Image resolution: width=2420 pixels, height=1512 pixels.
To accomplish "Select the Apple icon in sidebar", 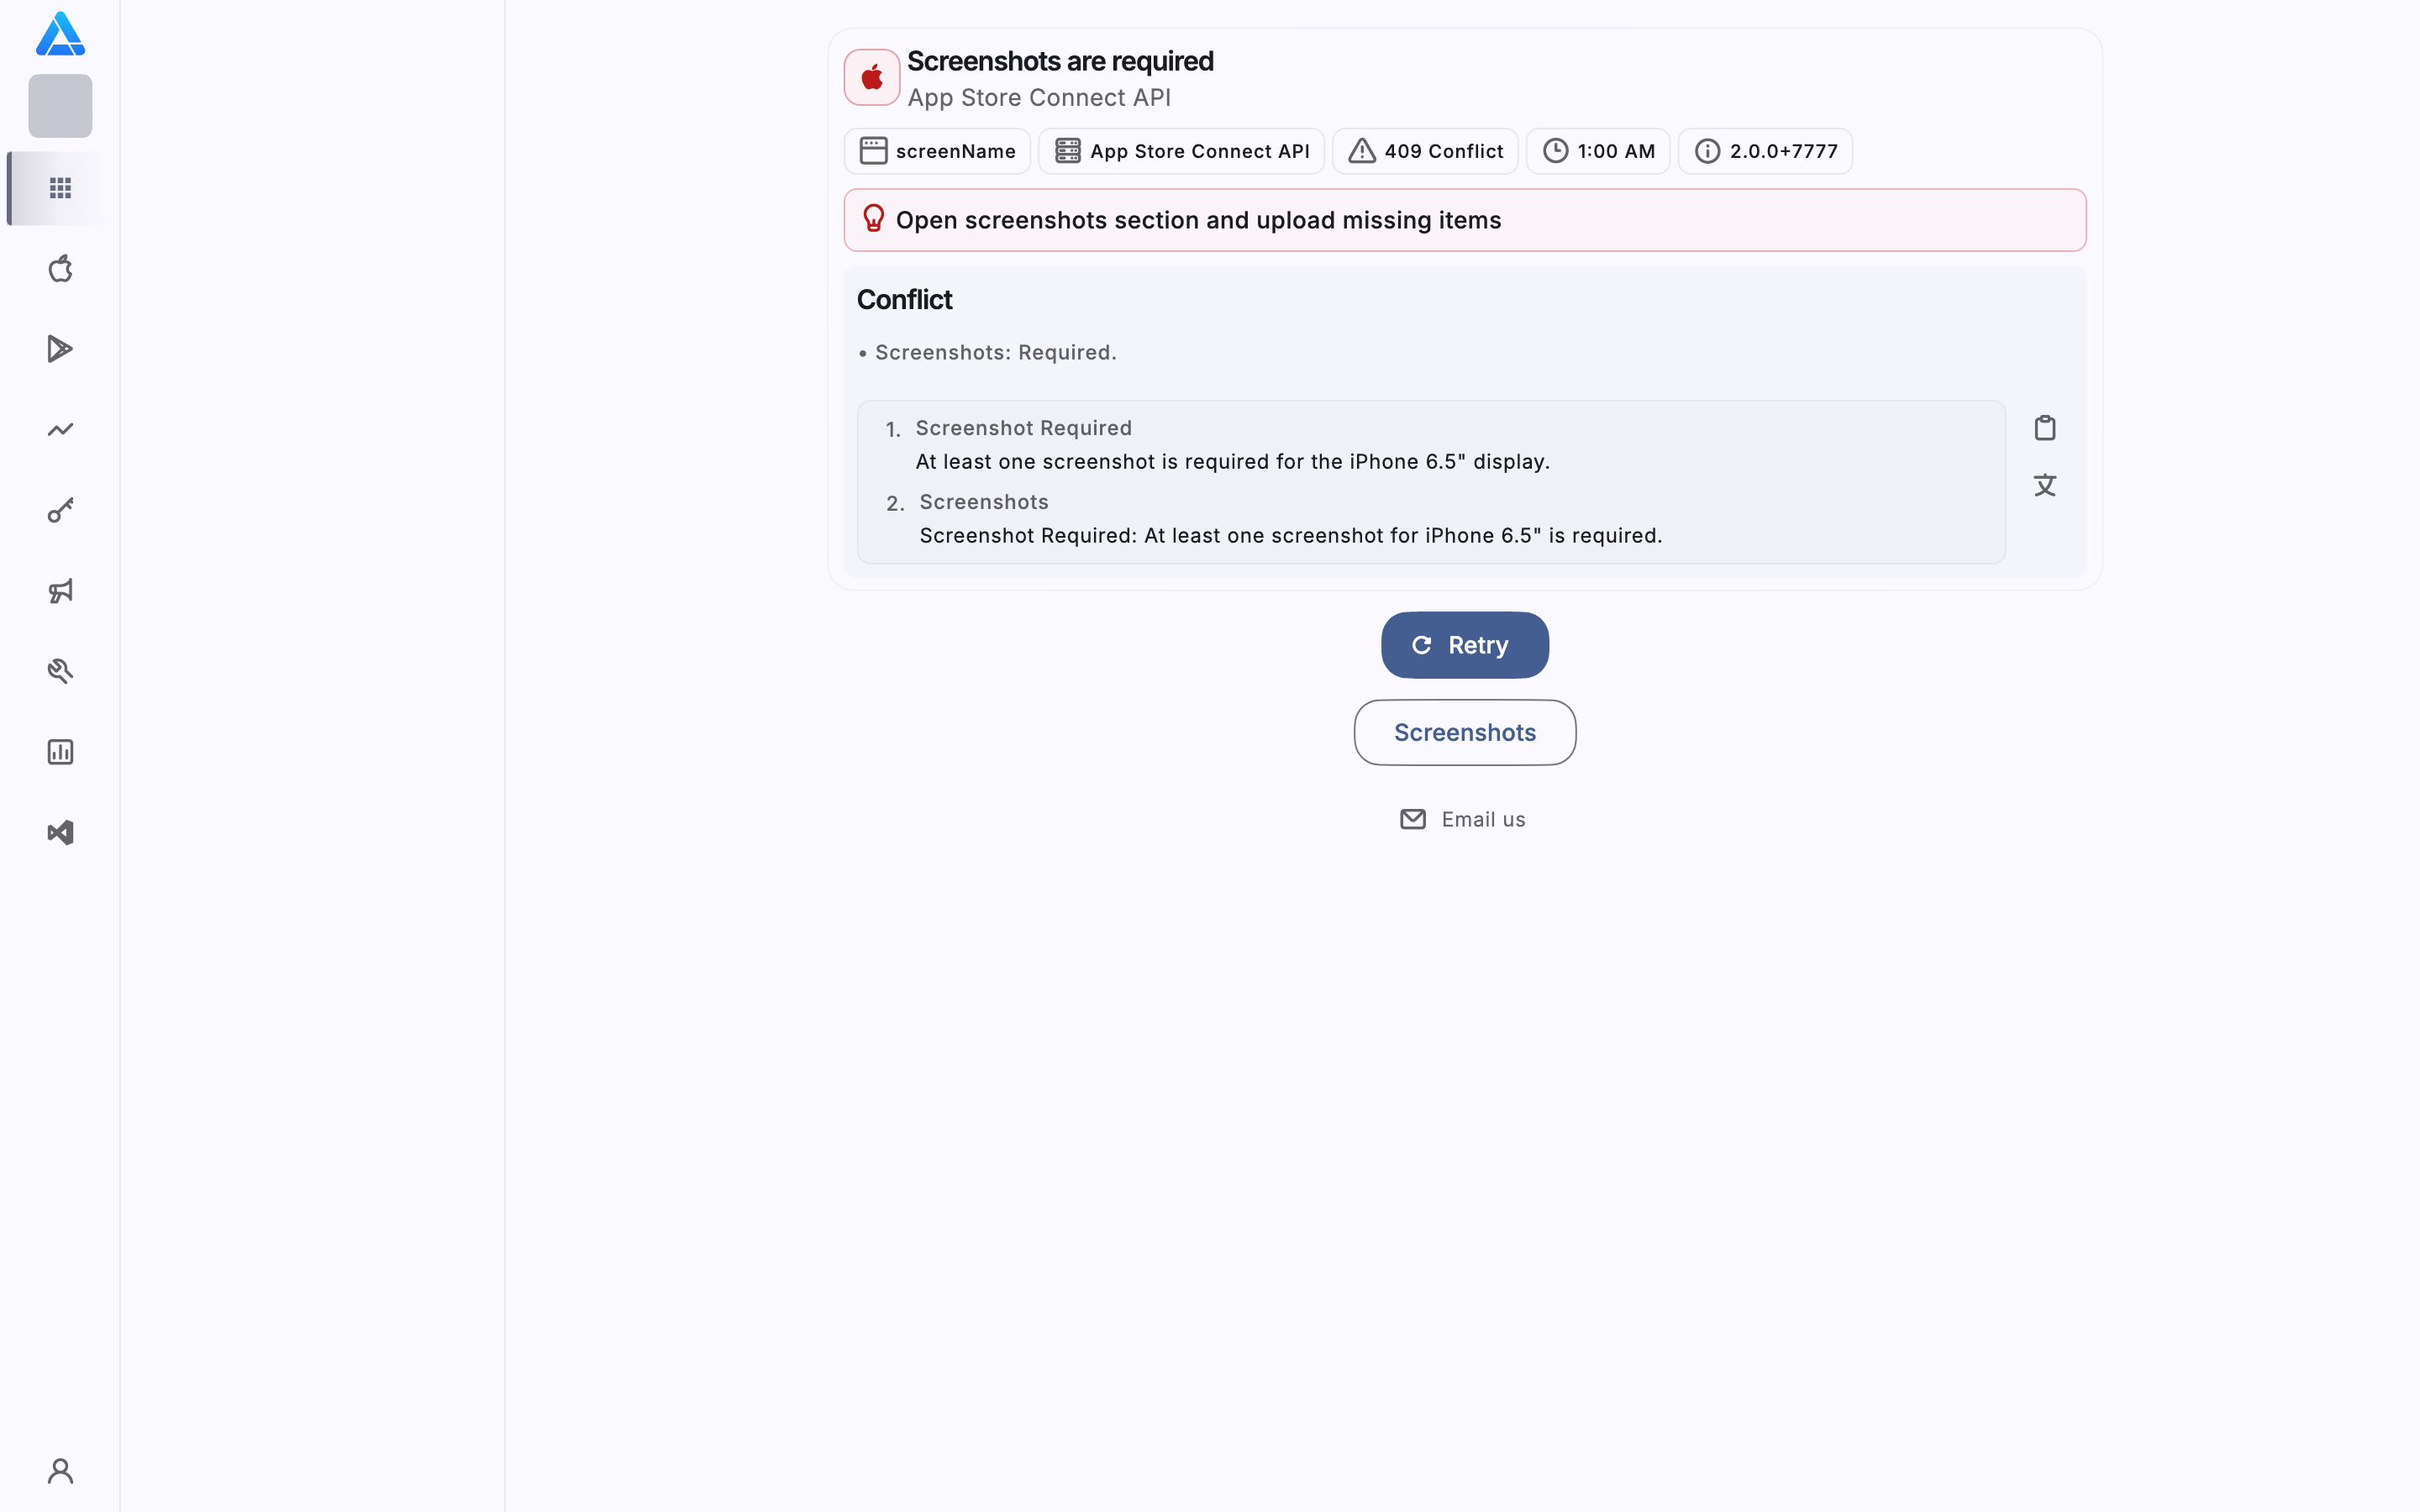I will click(60, 268).
